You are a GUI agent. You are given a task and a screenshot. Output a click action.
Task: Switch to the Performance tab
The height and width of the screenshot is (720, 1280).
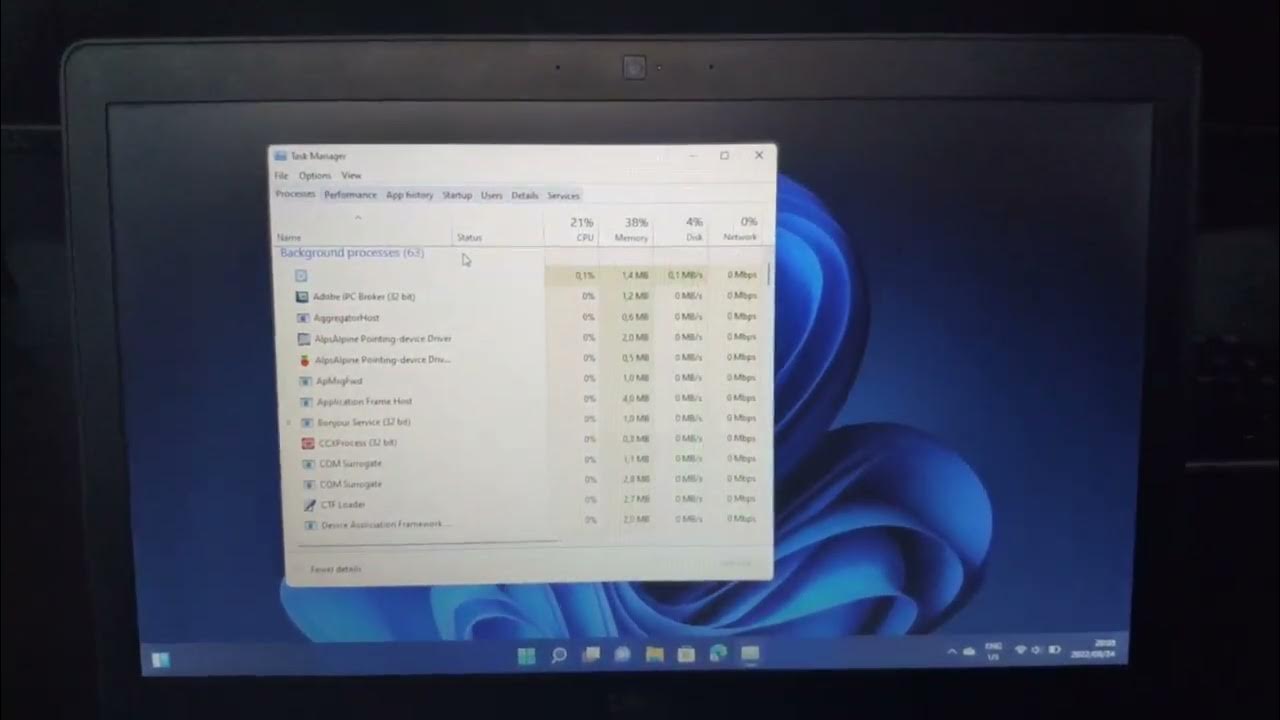(x=350, y=195)
